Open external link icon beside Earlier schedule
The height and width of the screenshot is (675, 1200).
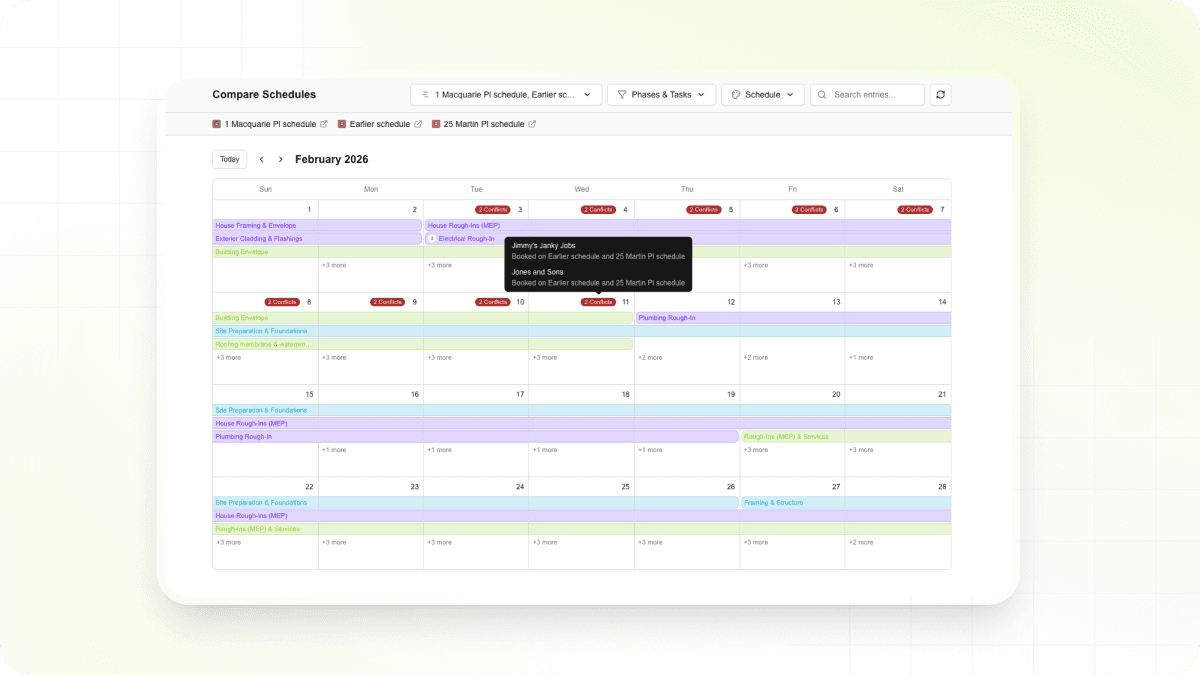click(x=417, y=124)
